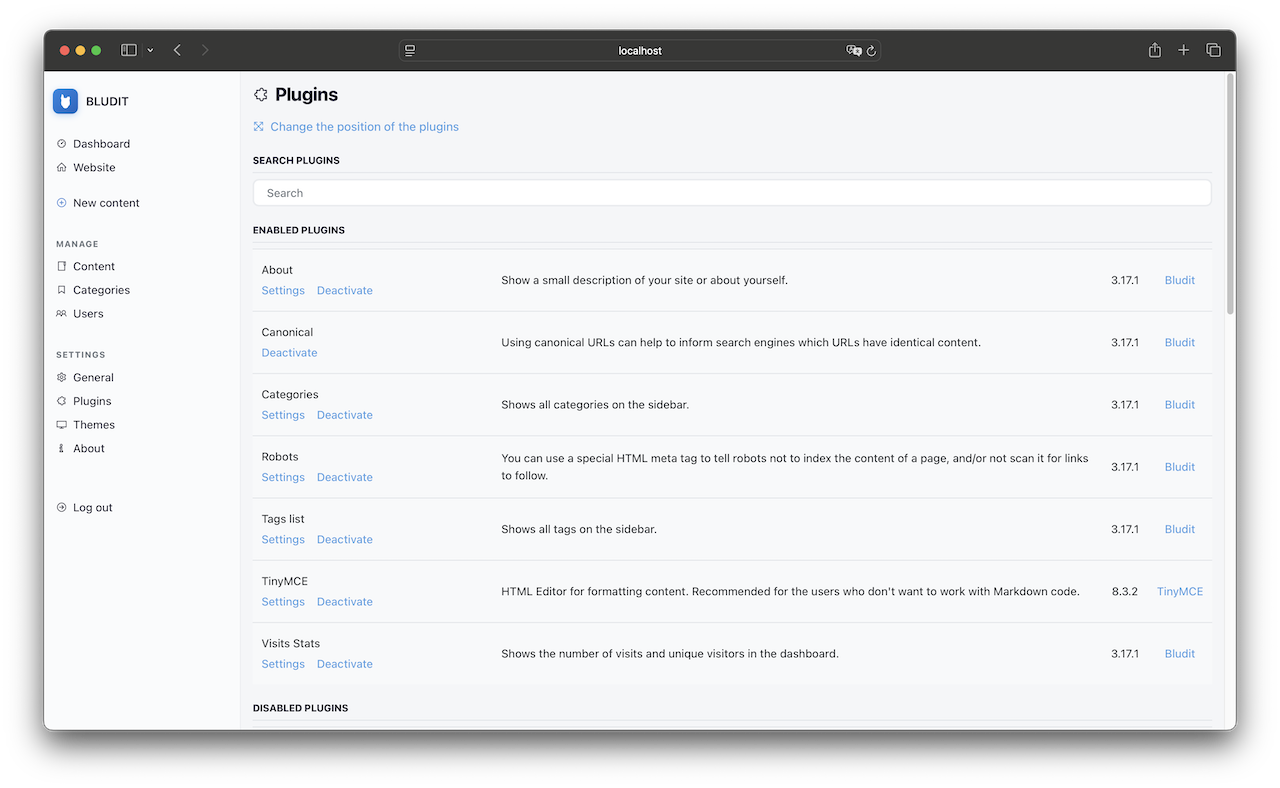
Task: Open Themes from the Settings section
Action: point(93,424)
